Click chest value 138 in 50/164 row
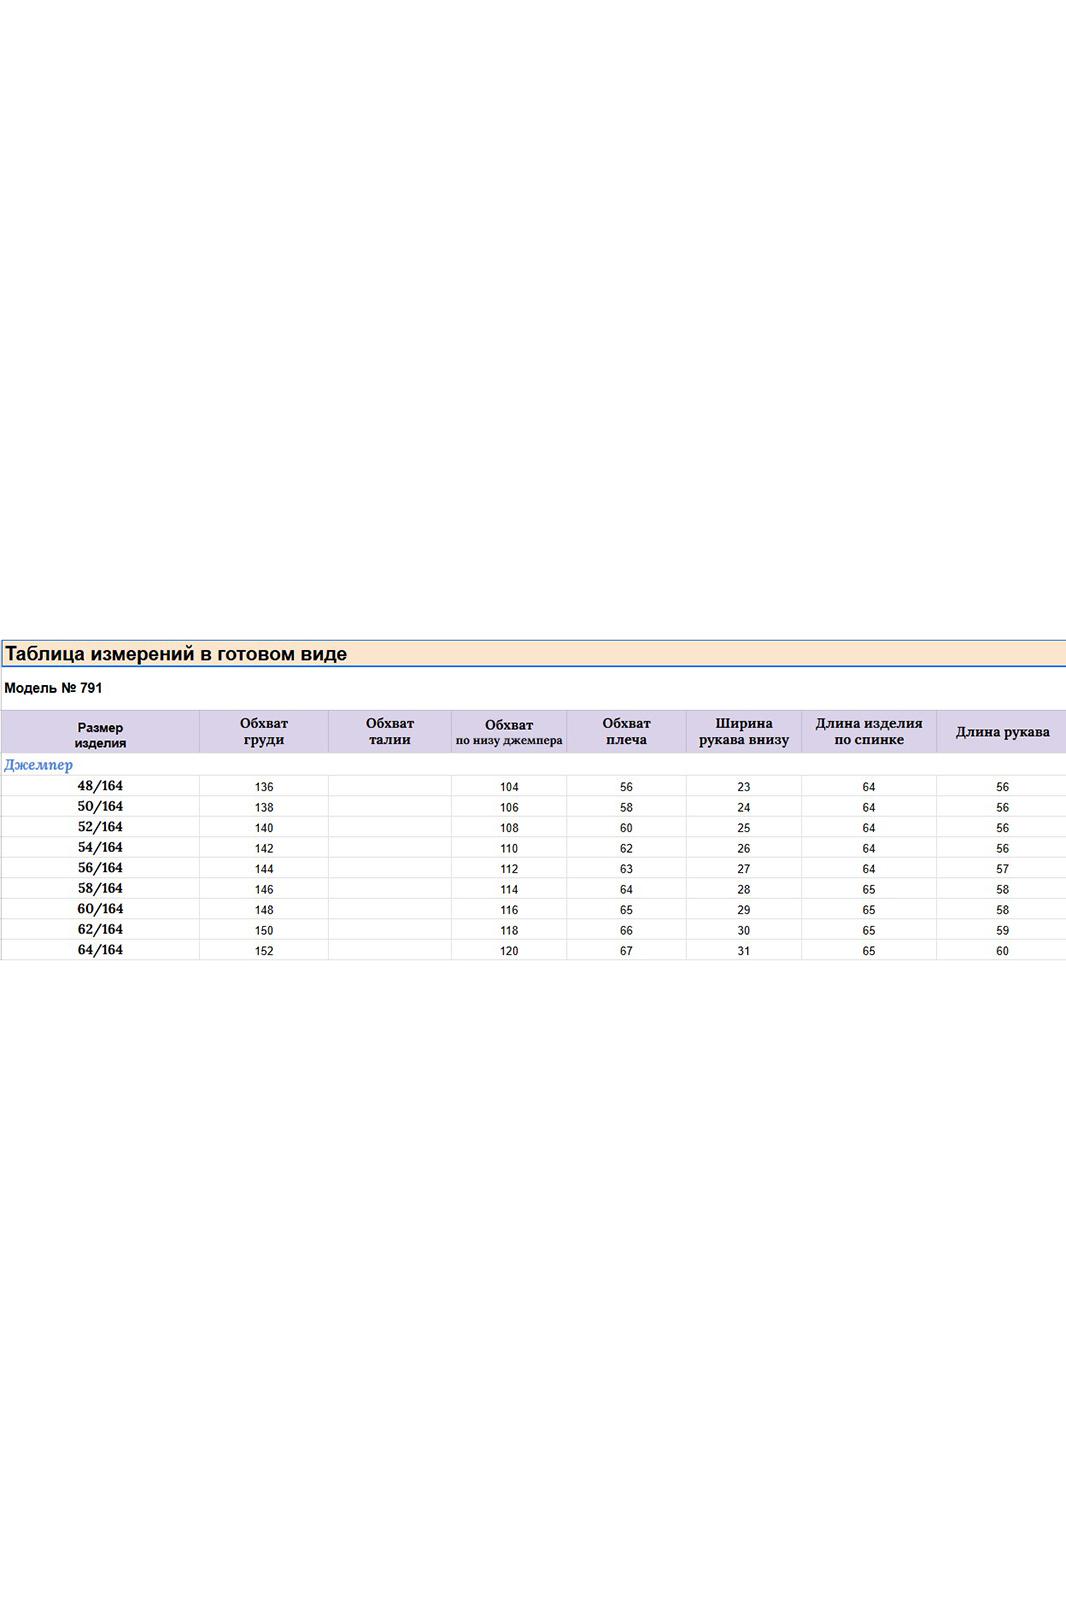Image resolution: width=1066 pixels, height=1600 pixels. [264, 808]
